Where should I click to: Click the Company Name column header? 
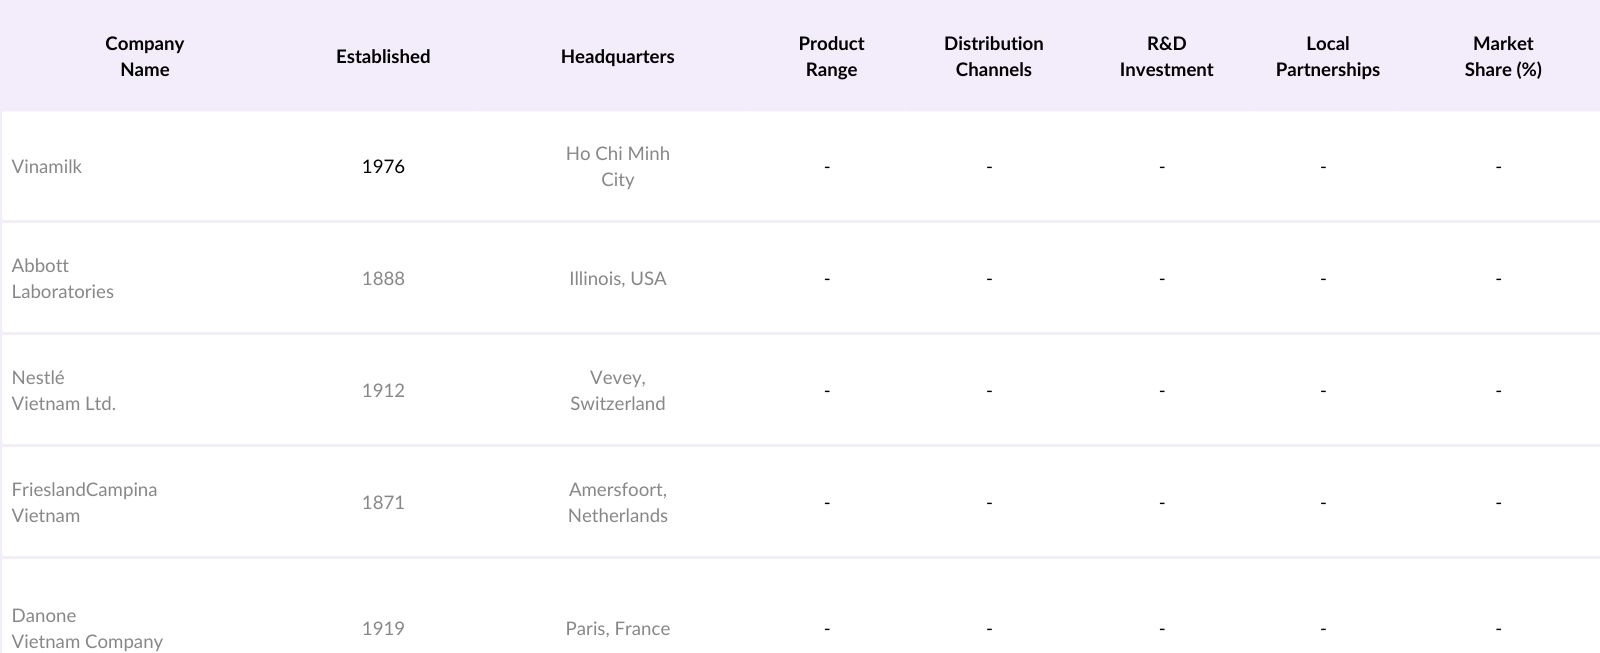(145, 56)
